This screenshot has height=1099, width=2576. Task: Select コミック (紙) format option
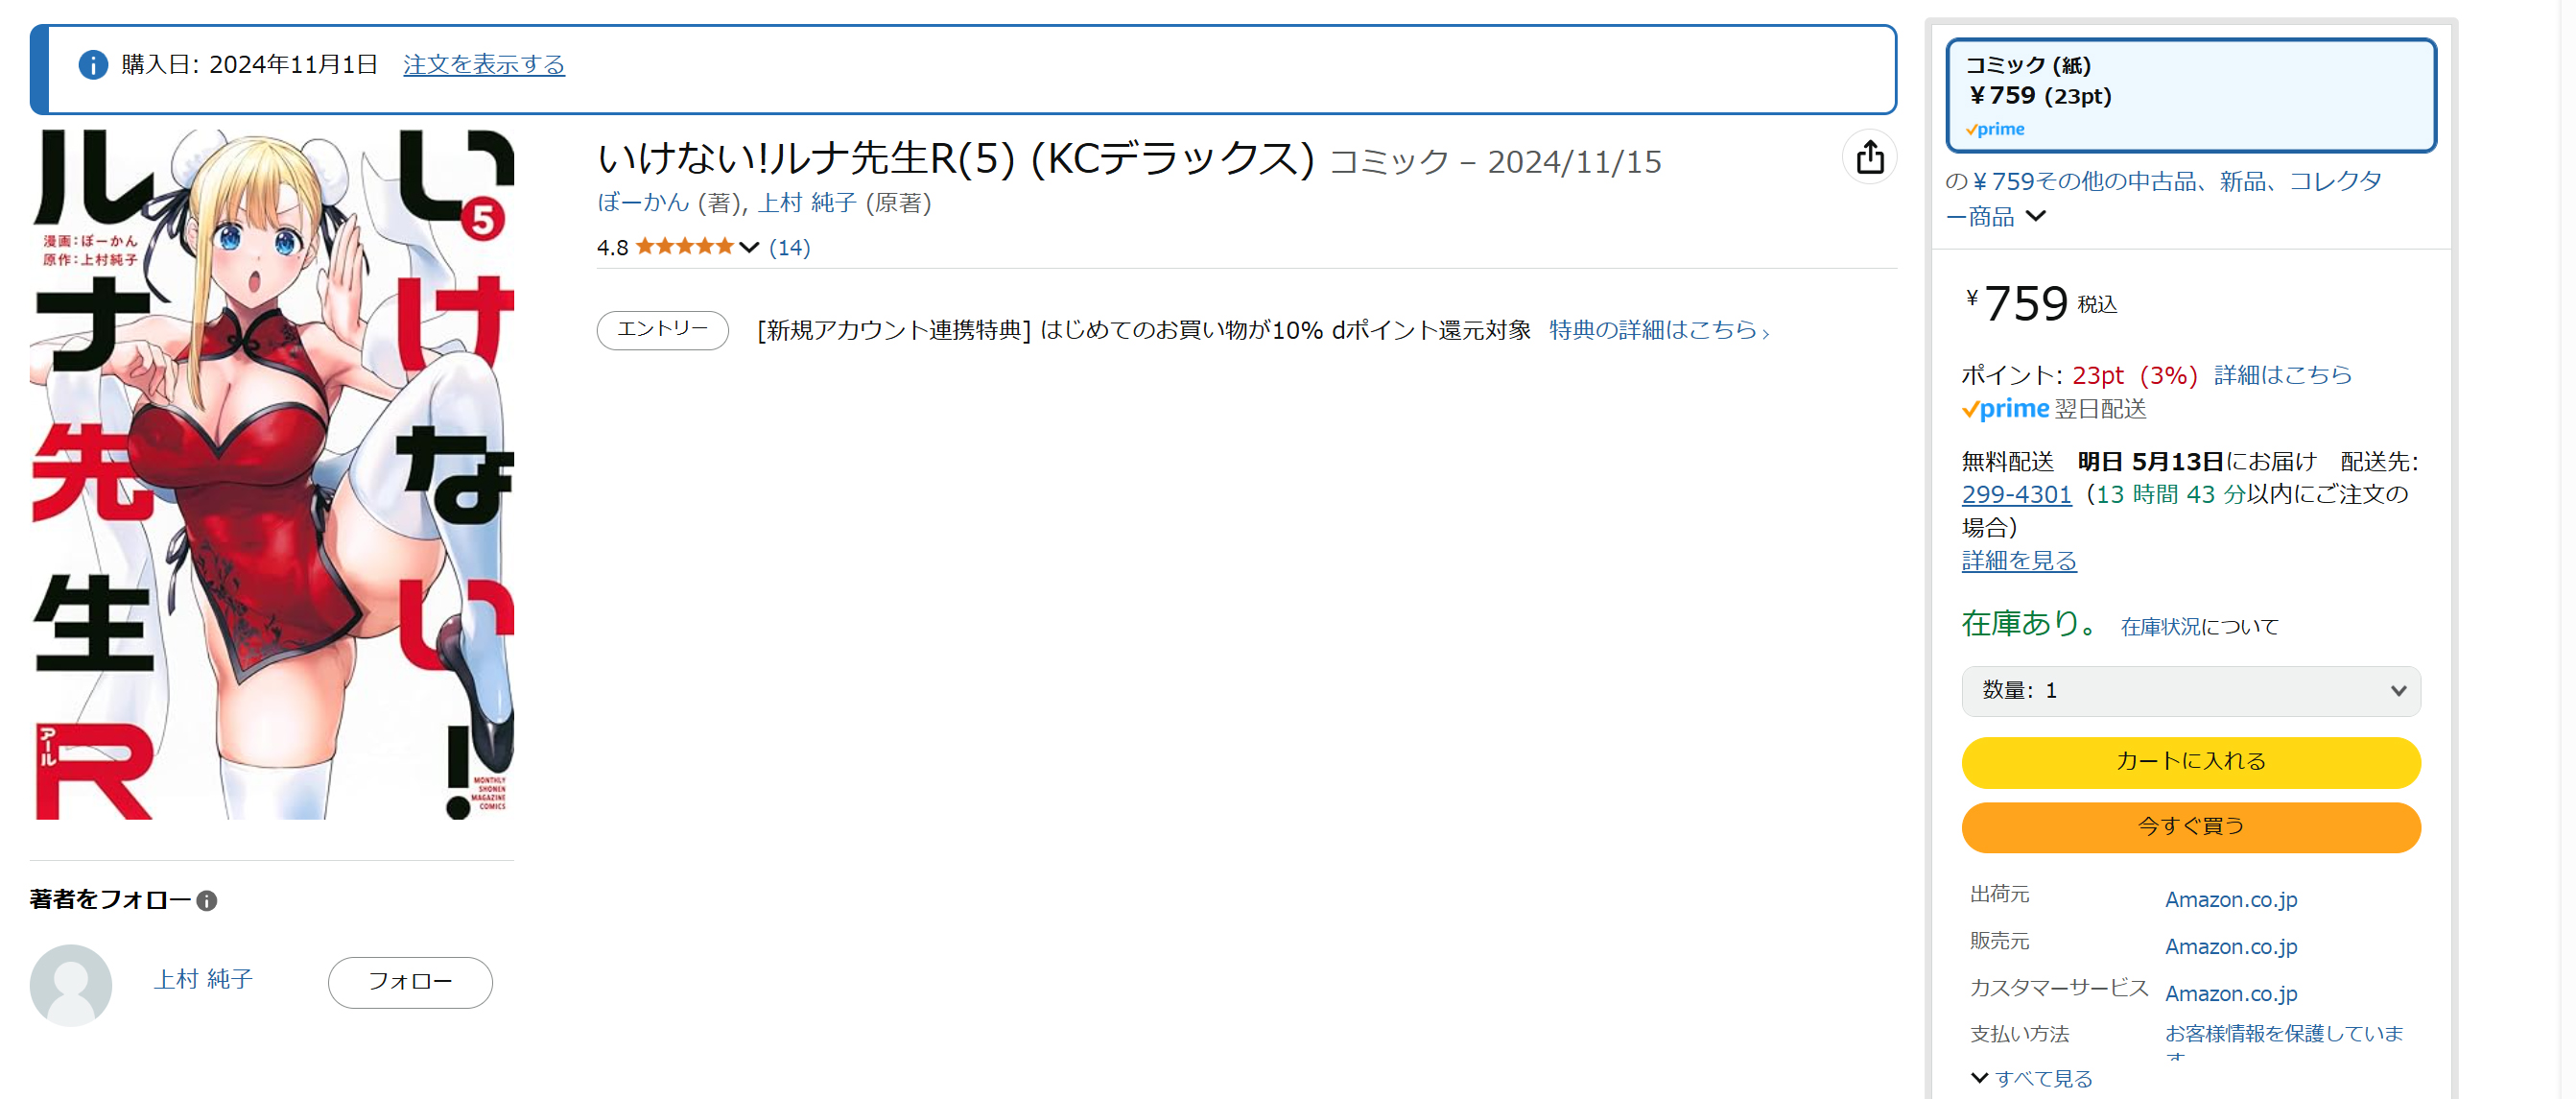point(2190,96)
